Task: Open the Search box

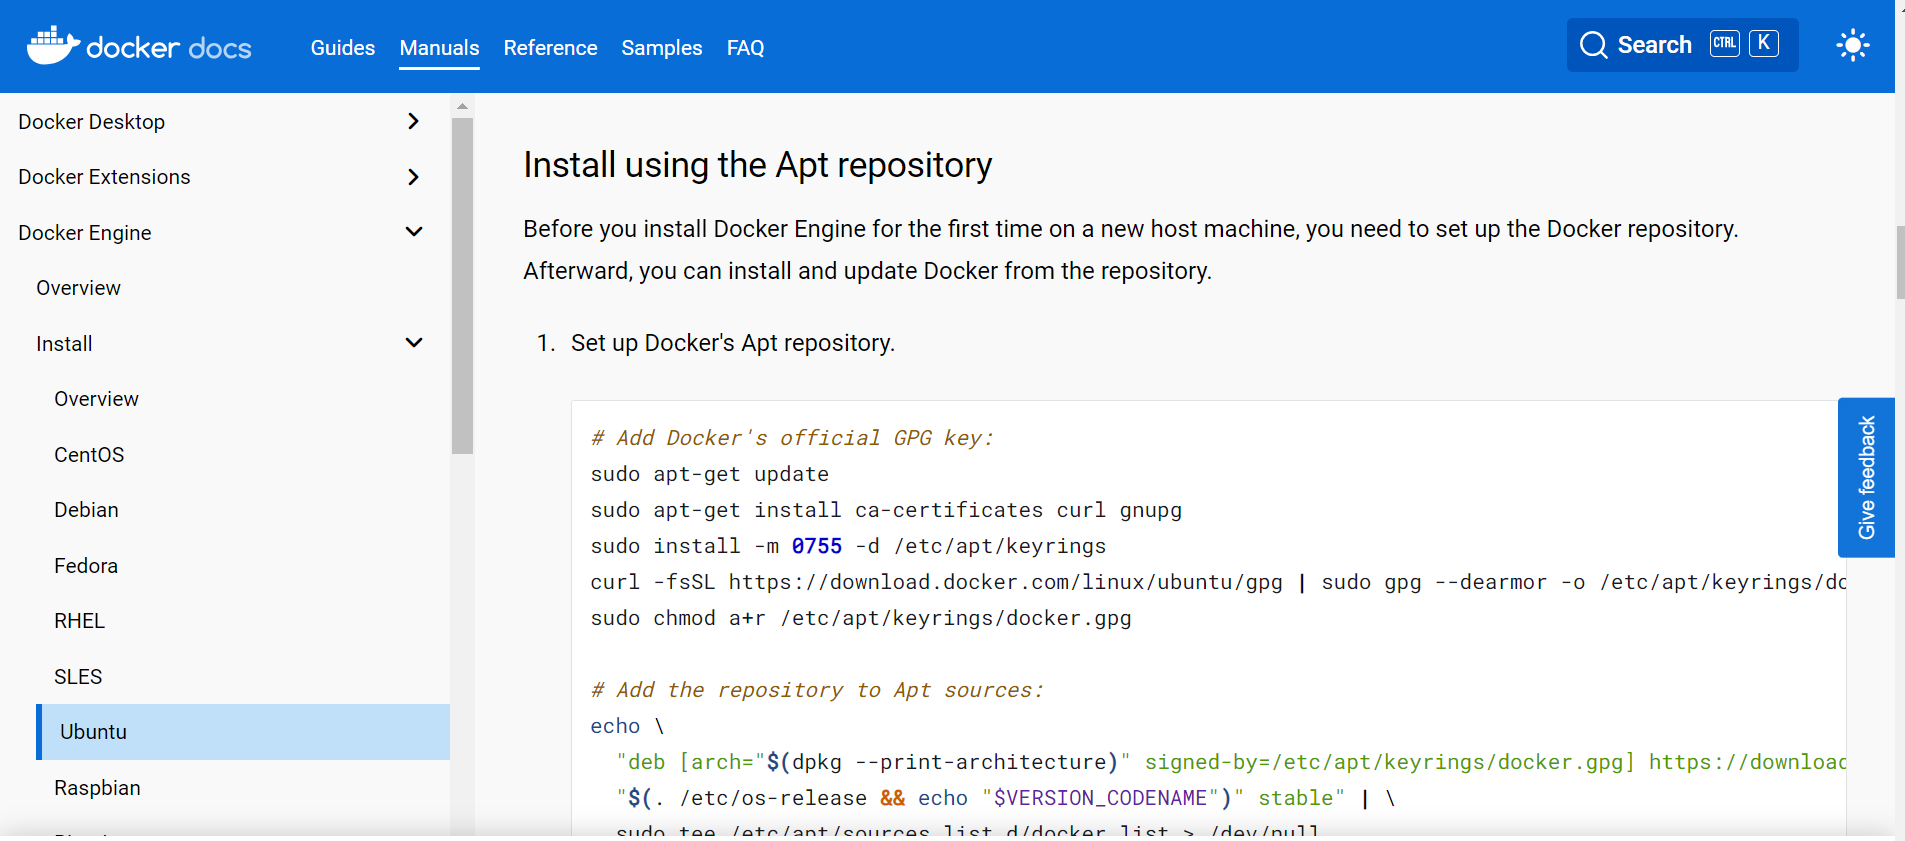Action: click(x=1682, y=45)
